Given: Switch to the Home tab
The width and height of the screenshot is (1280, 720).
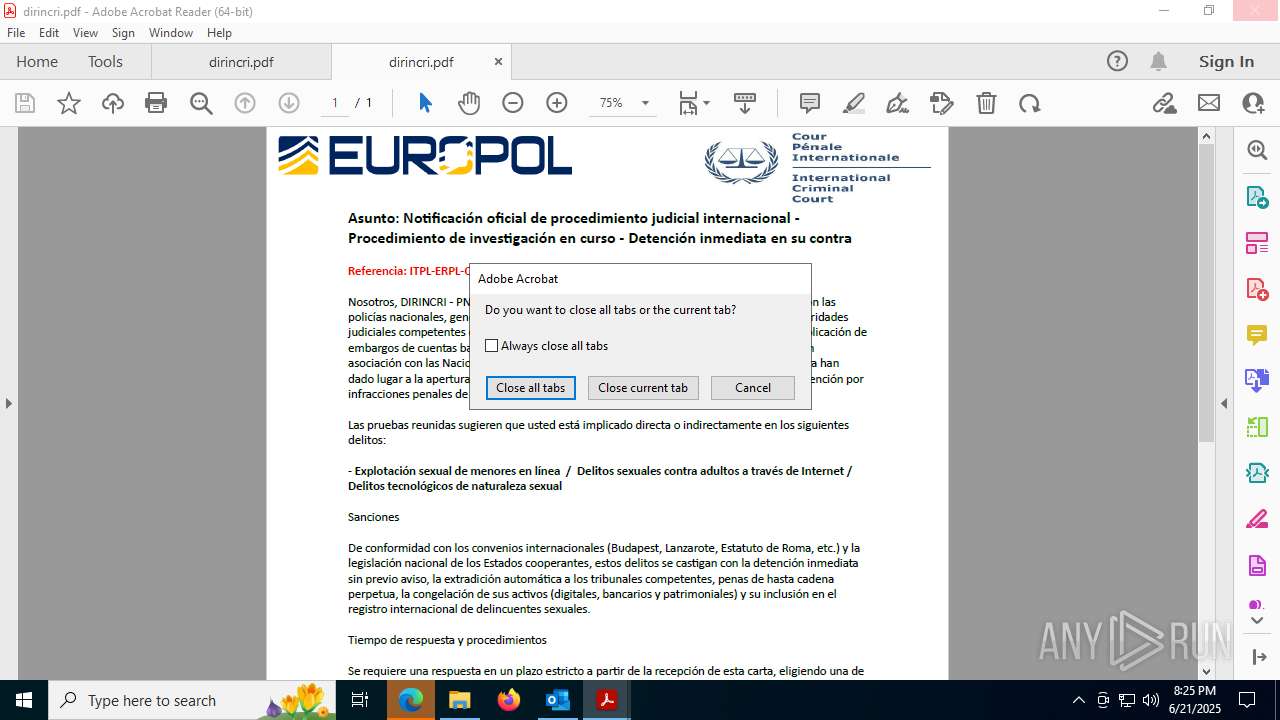Looking at the screenshot, I should coord(37,61).
